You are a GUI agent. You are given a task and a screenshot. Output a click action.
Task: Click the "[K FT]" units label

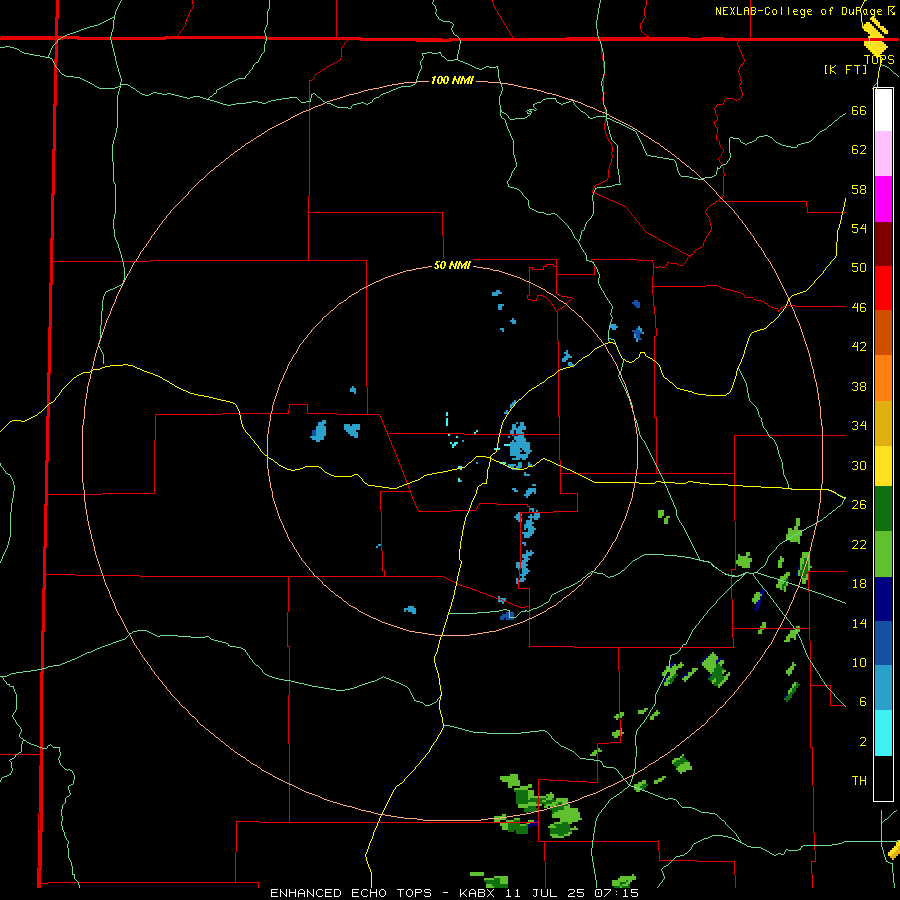(845, 69)
